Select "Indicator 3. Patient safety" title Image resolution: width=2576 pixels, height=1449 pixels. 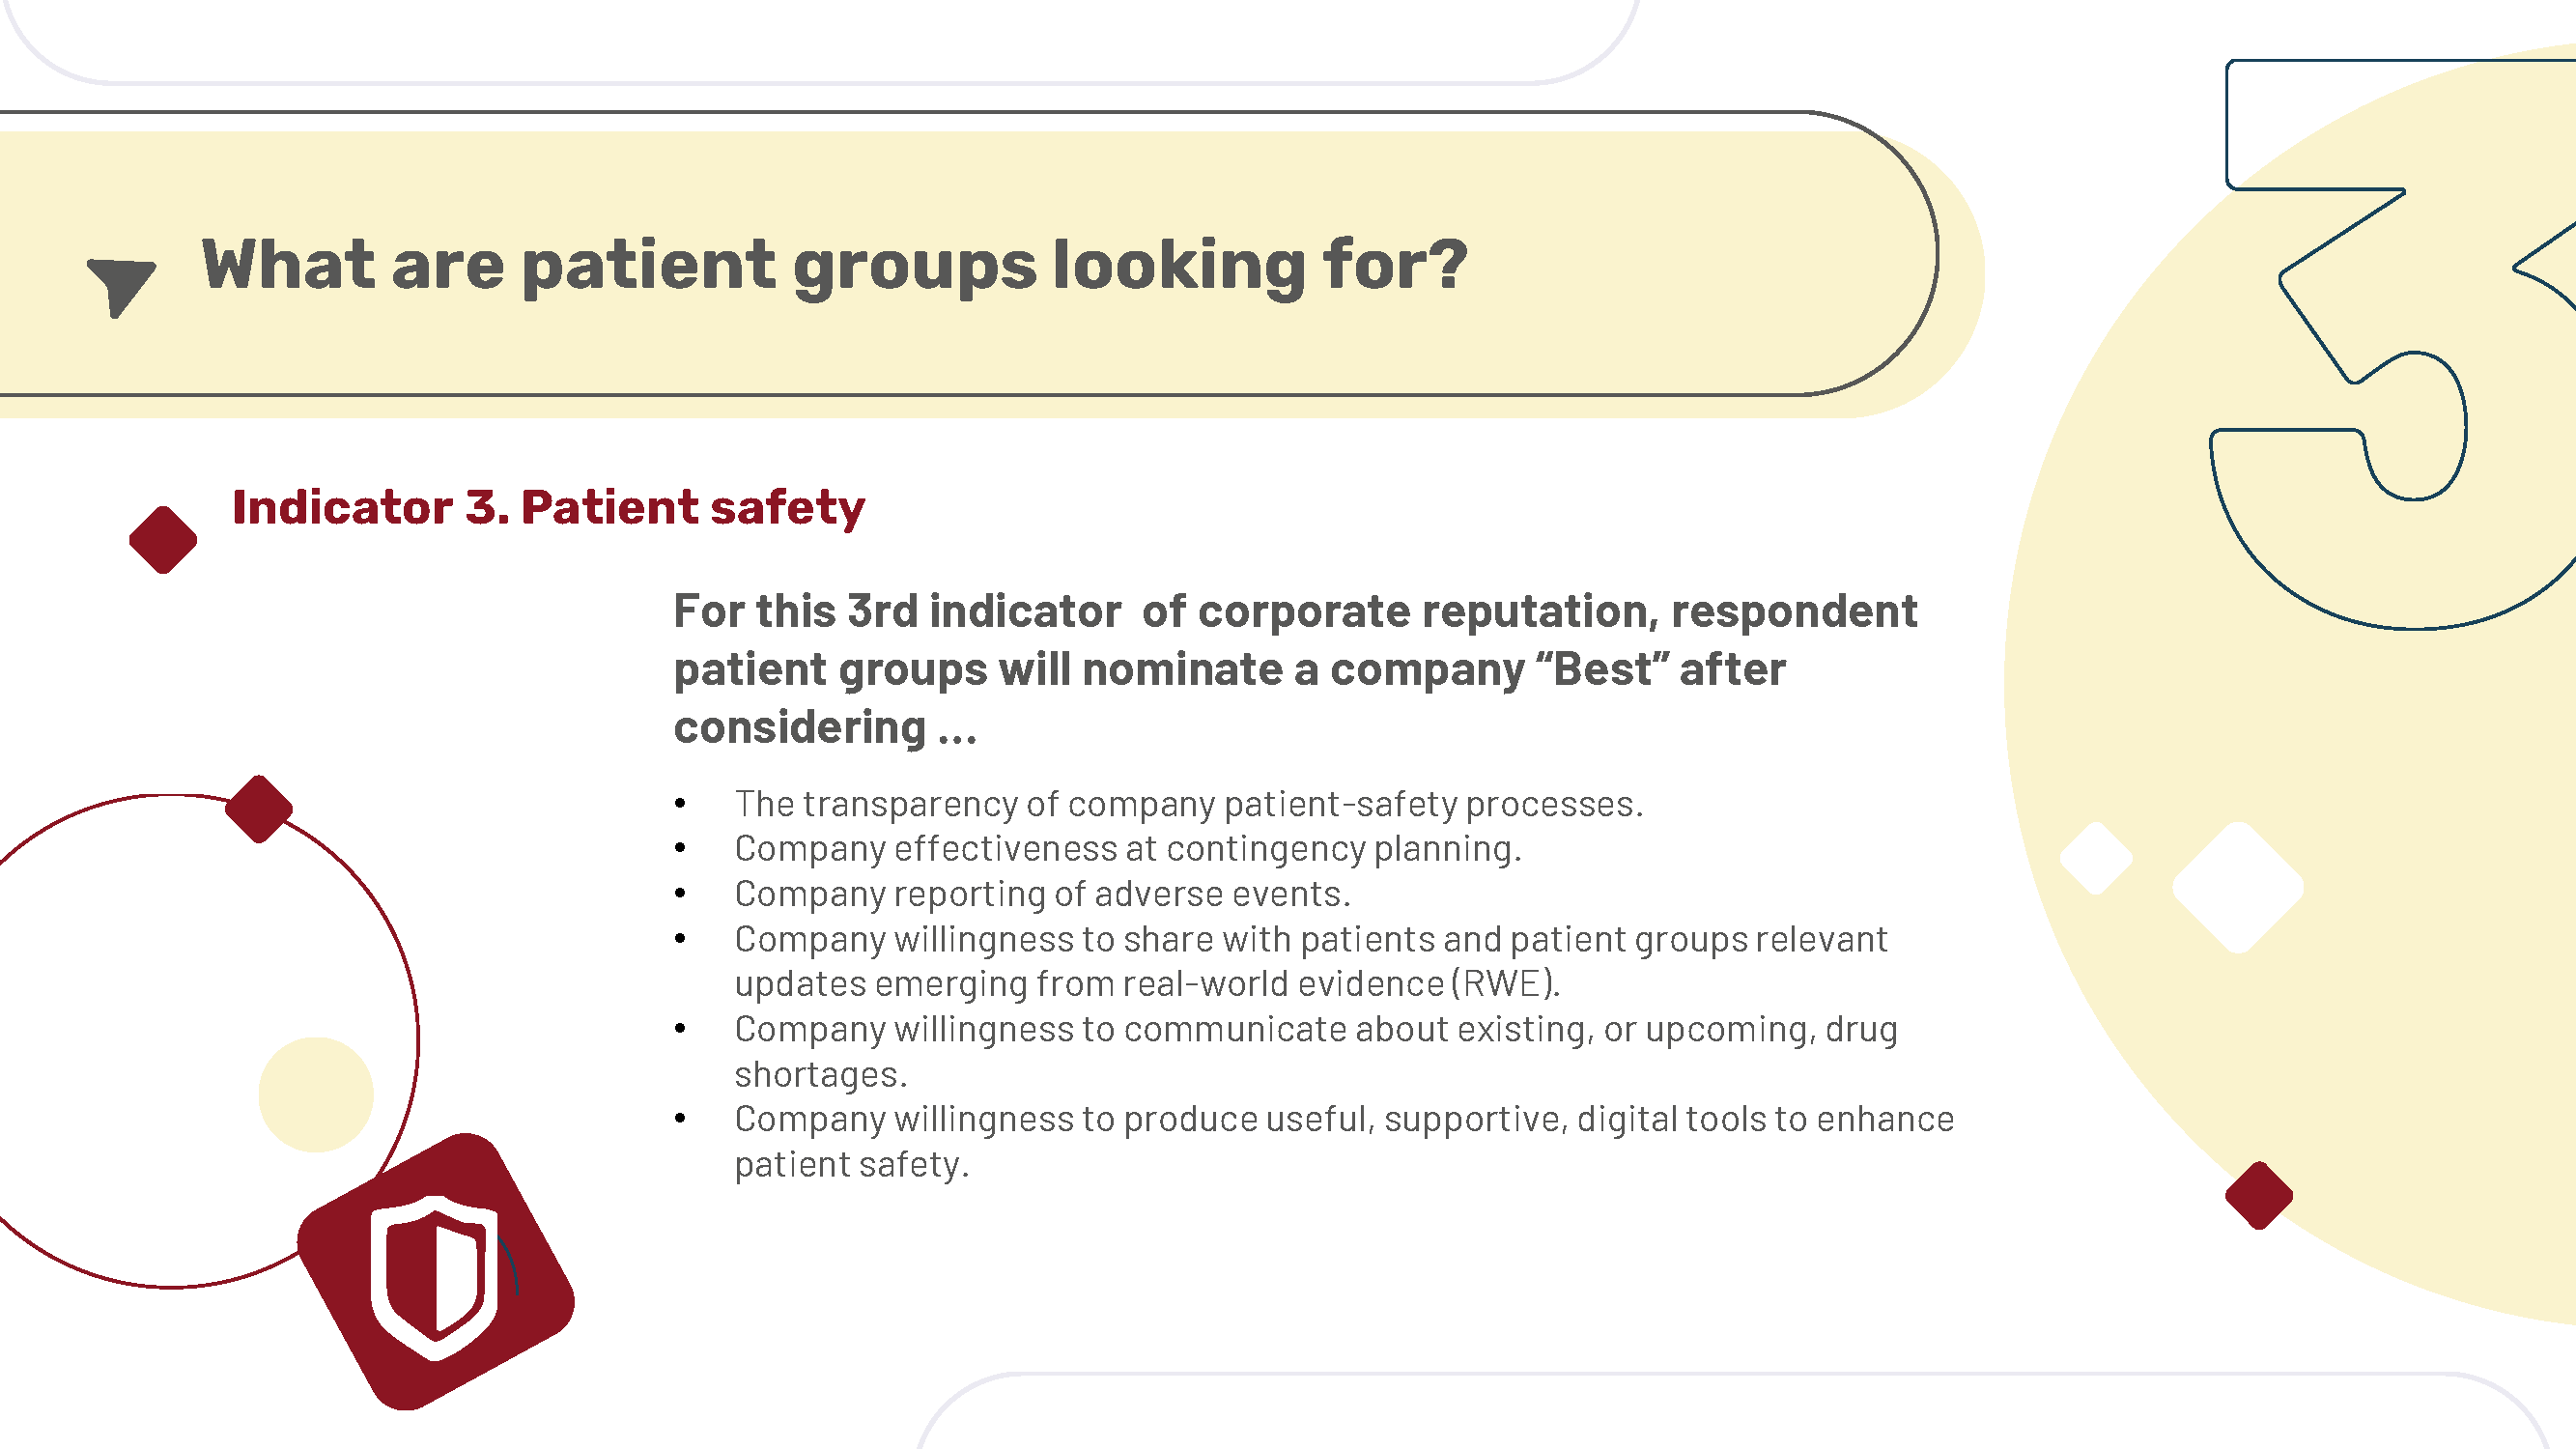(548, 508)
